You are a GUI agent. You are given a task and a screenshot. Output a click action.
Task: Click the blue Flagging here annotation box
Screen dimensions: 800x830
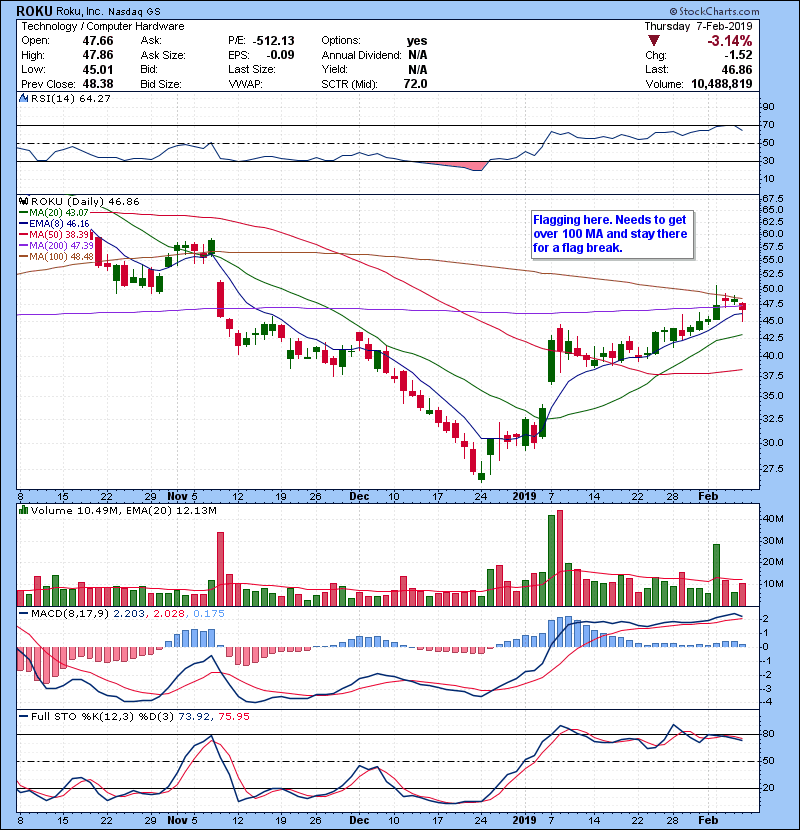pos(612,234)
